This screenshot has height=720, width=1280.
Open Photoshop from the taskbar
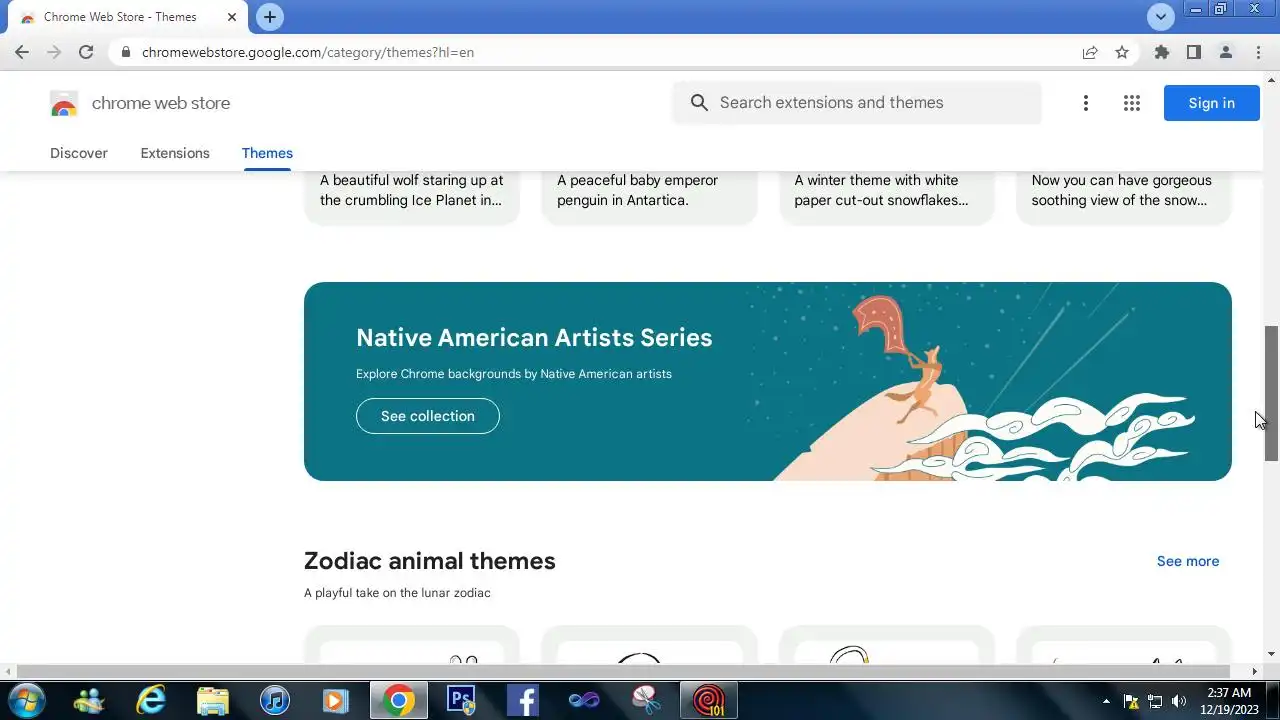(460, 700)
